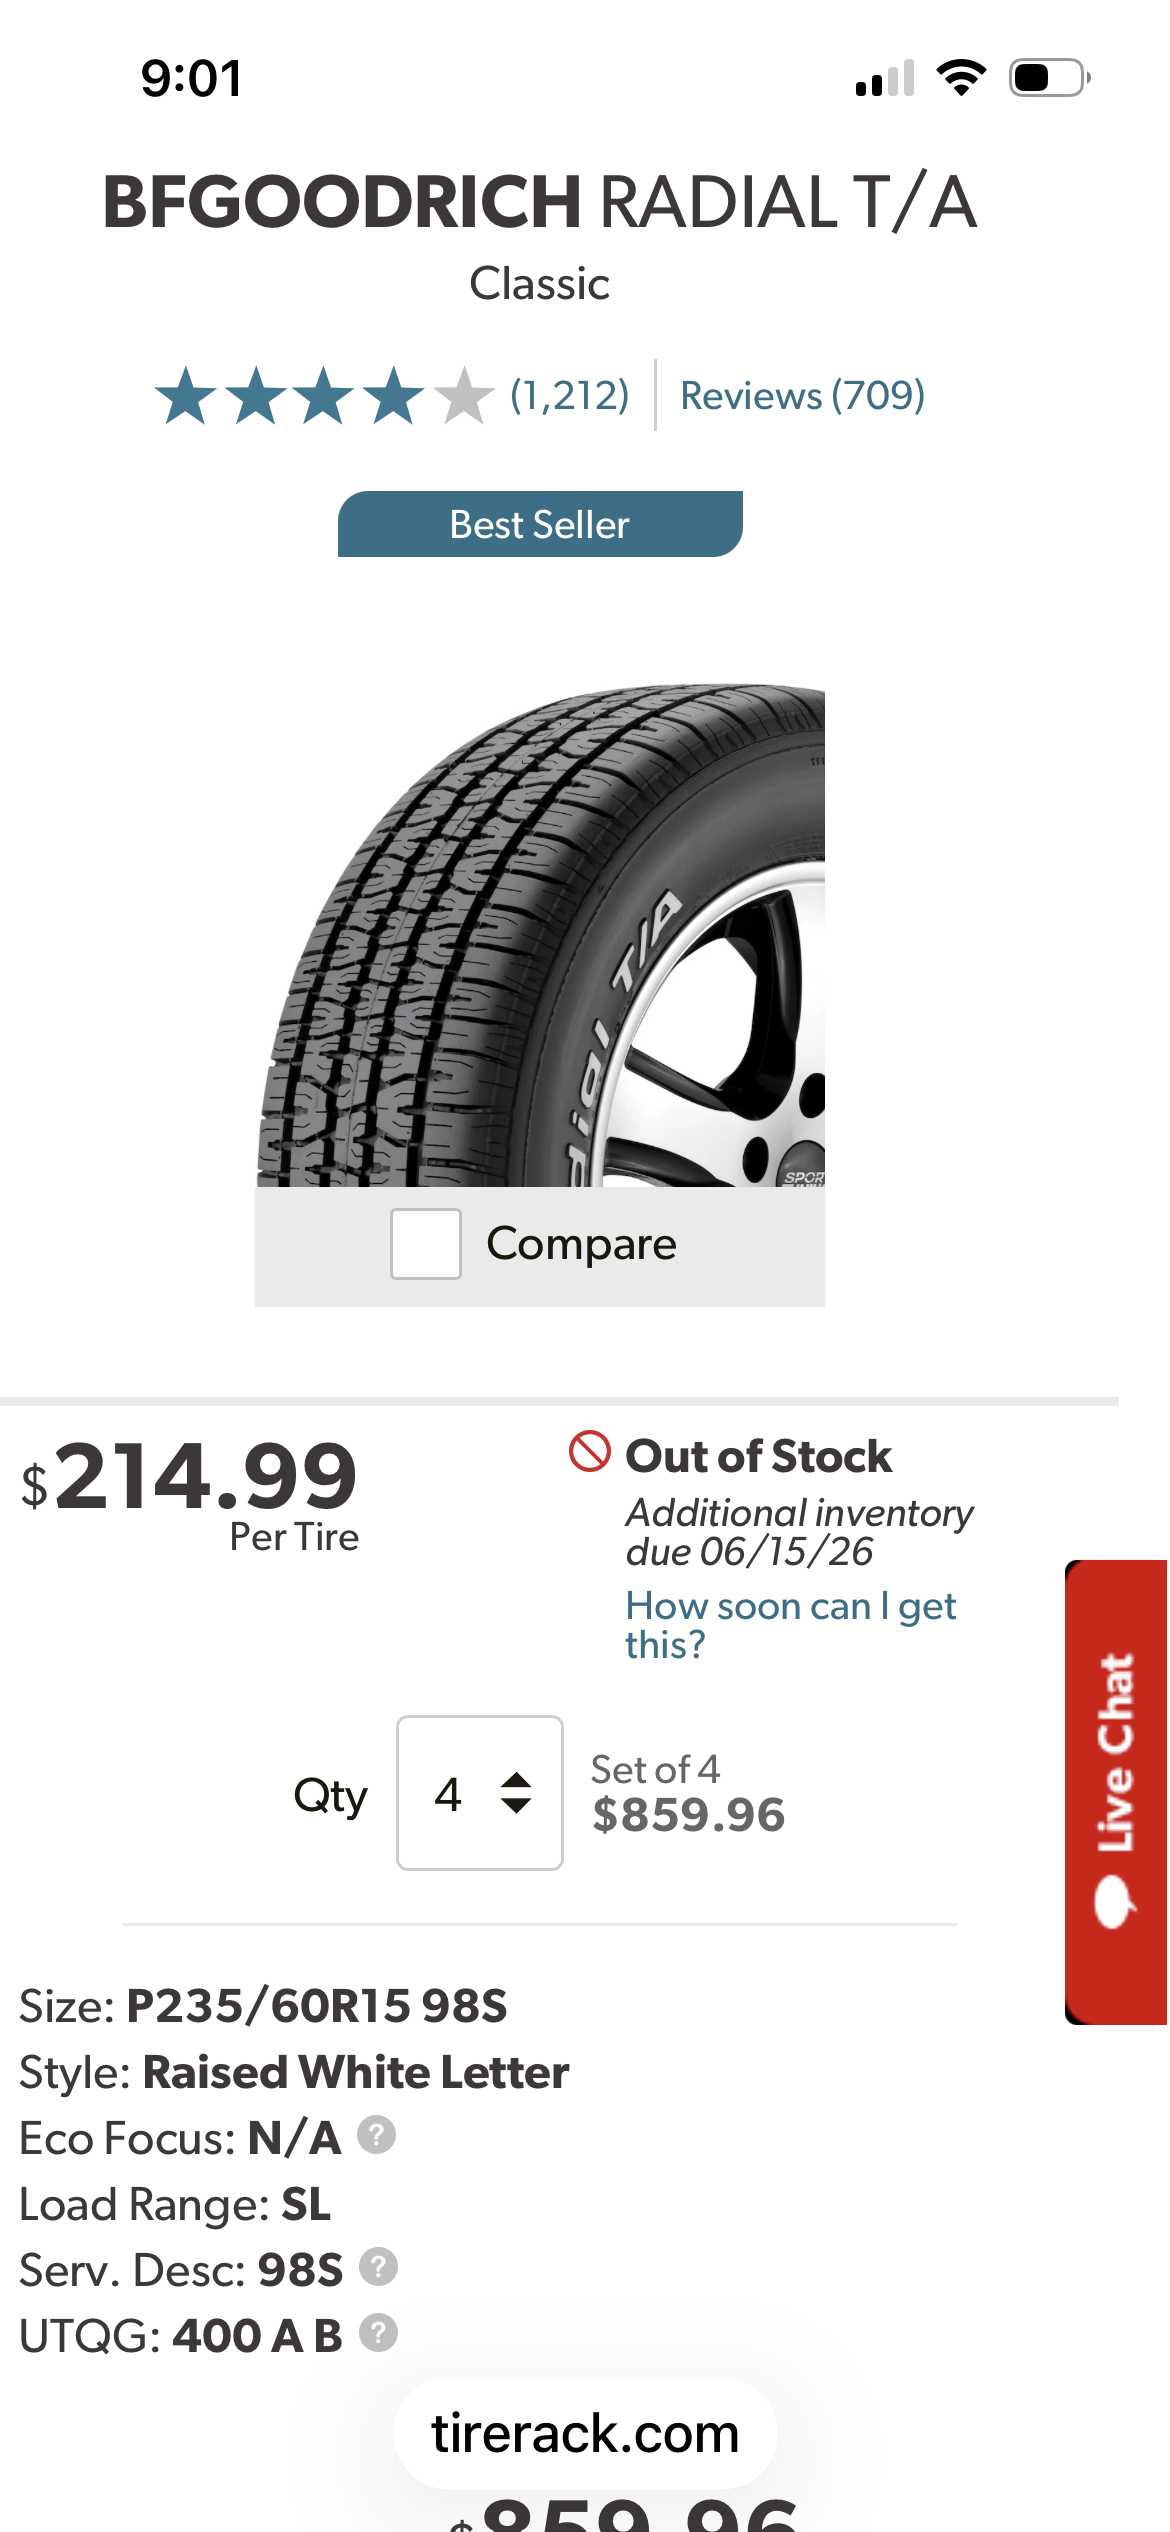Click "How soon can I get this?" link

tap(790, 1625)
